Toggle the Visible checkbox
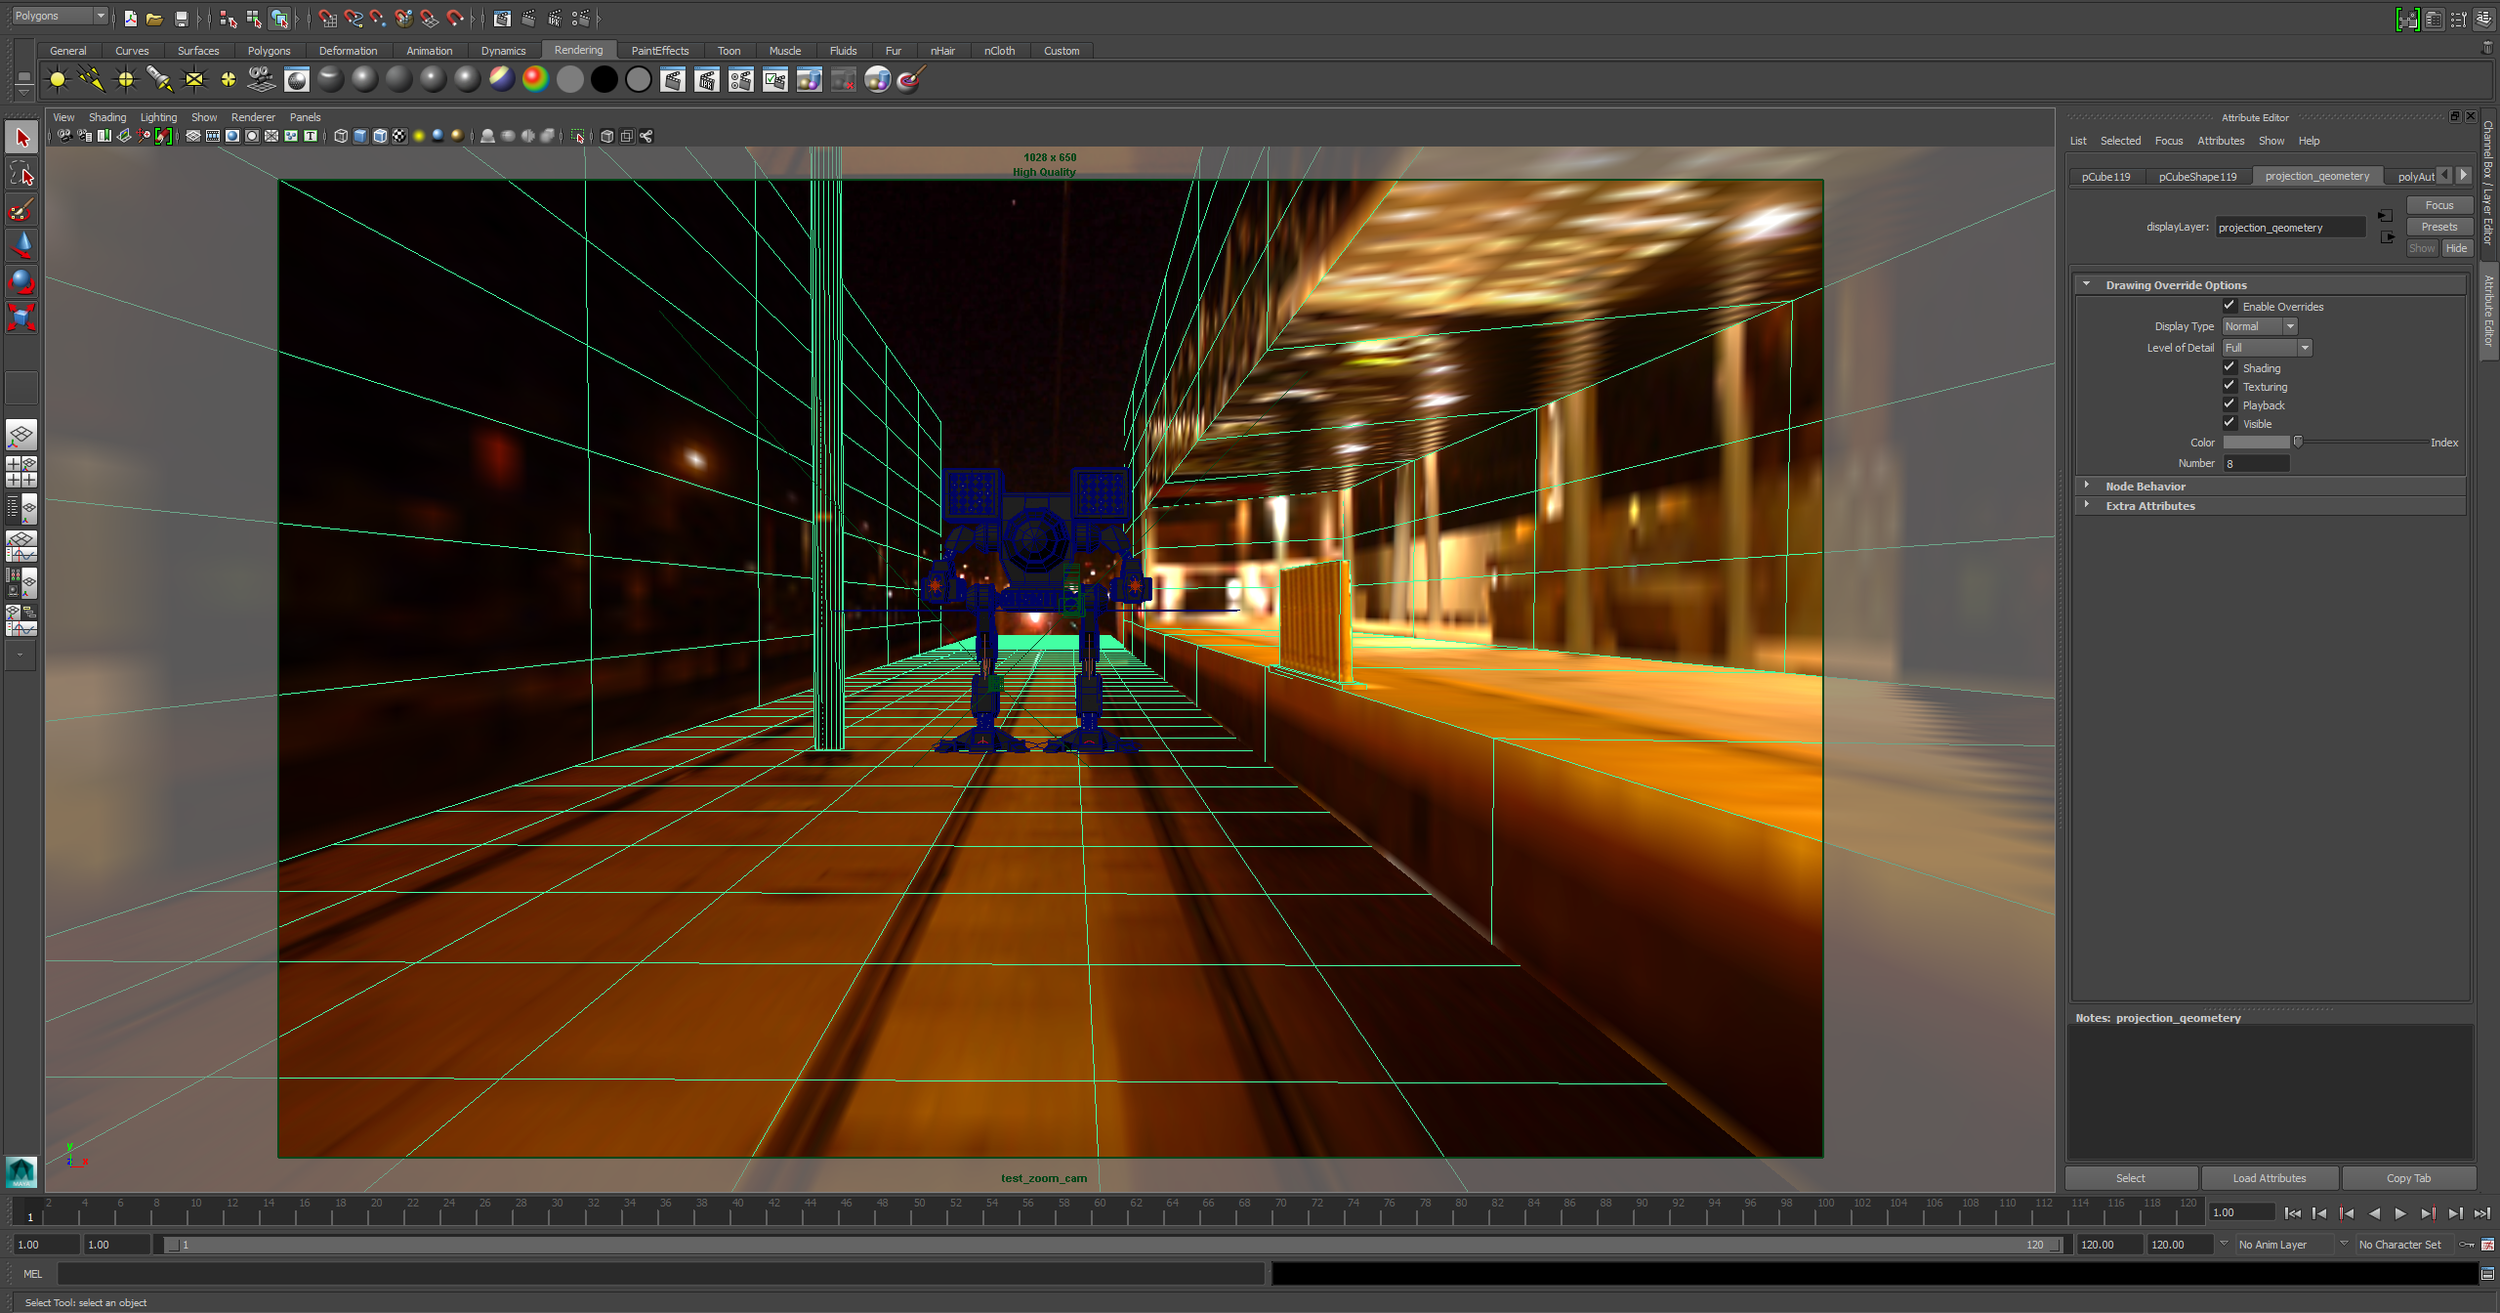2500x1313 pixels. 2229,423
